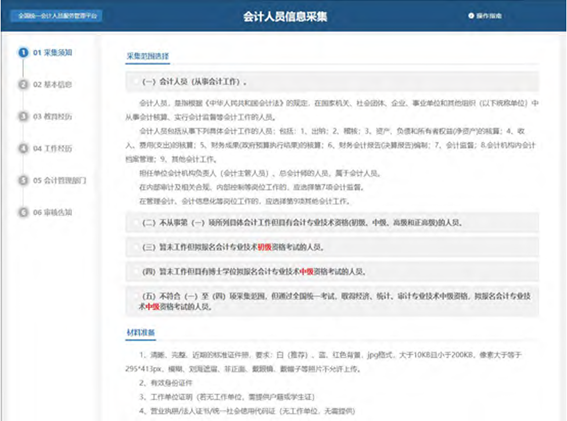Image resolution: width=567 pixels, height=421 pixels.
Task: Click the 材料准备 section heading
Action: click(141, 332)
